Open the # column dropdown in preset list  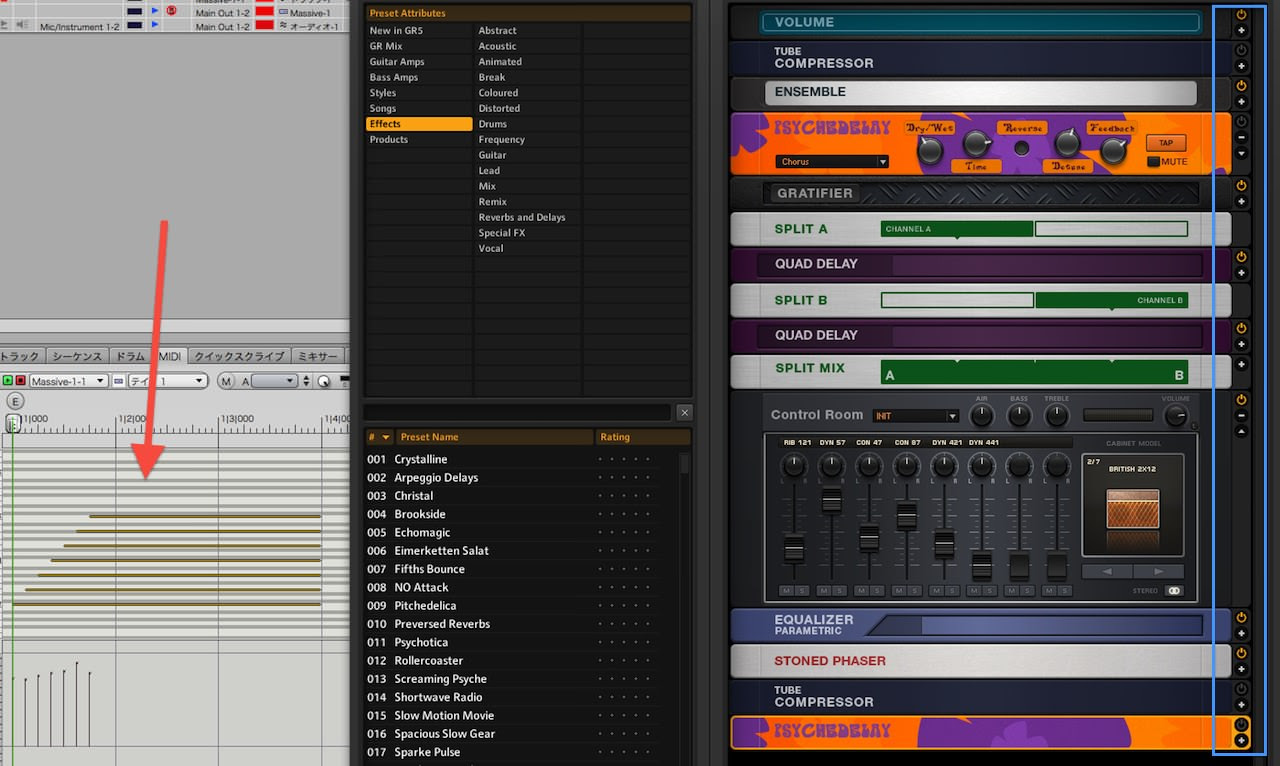pyautogui.click(x=386, y=437)
